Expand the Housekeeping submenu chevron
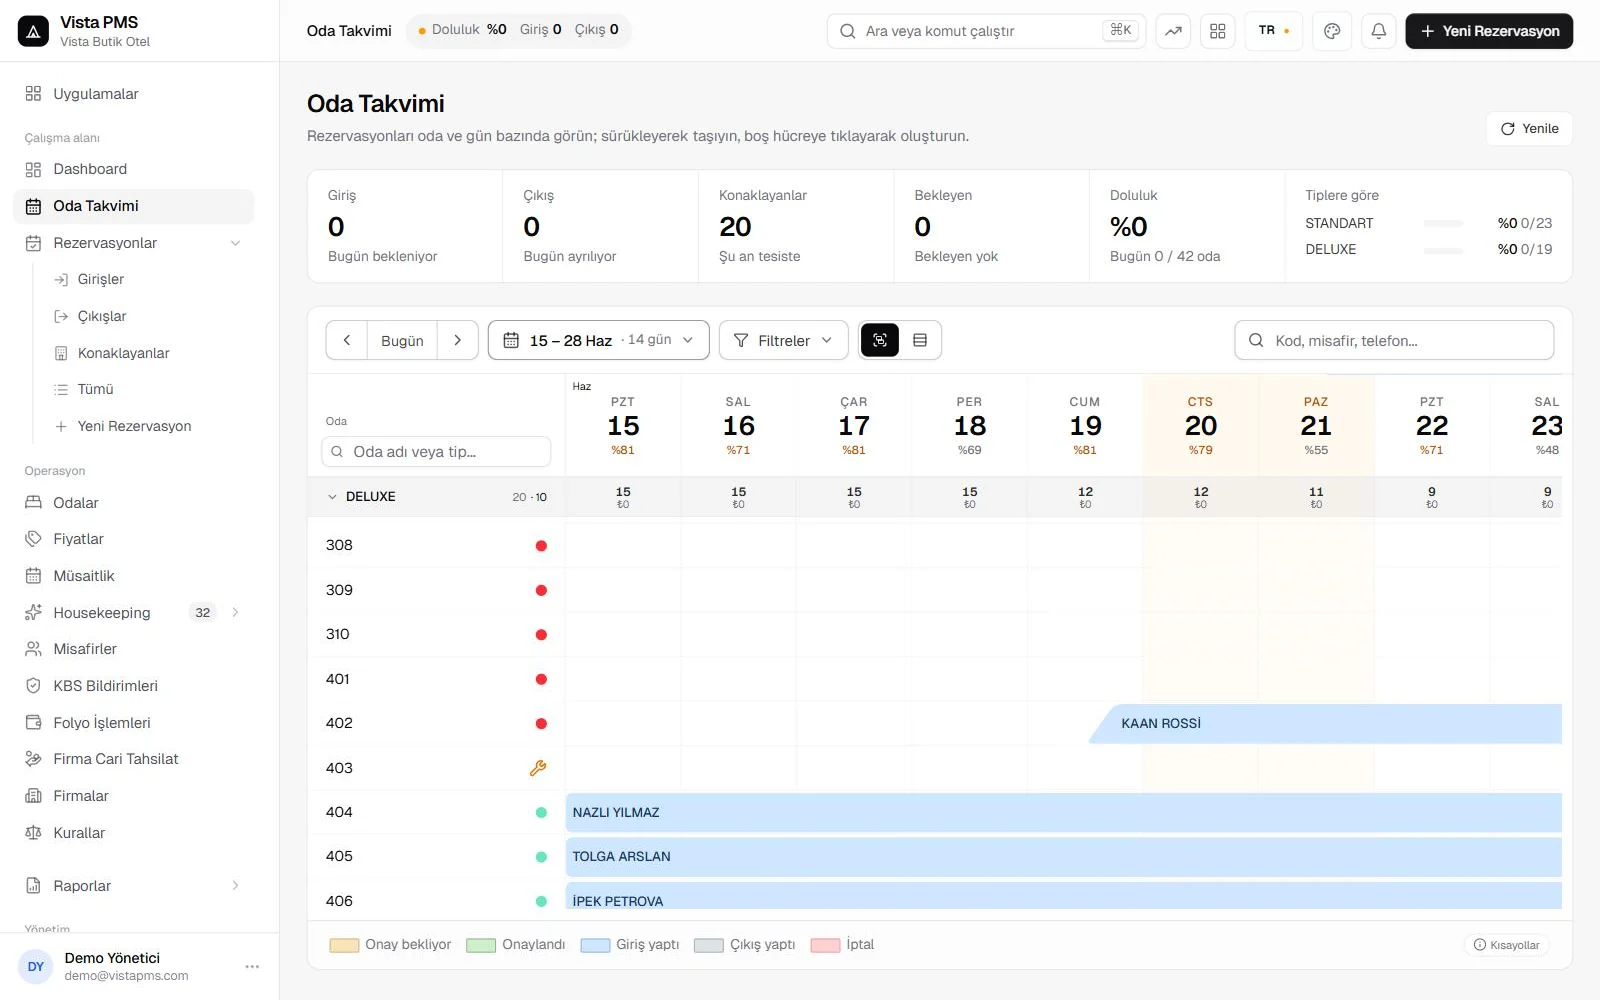This screenshot has height=1000, width=1600. (236, 613)
